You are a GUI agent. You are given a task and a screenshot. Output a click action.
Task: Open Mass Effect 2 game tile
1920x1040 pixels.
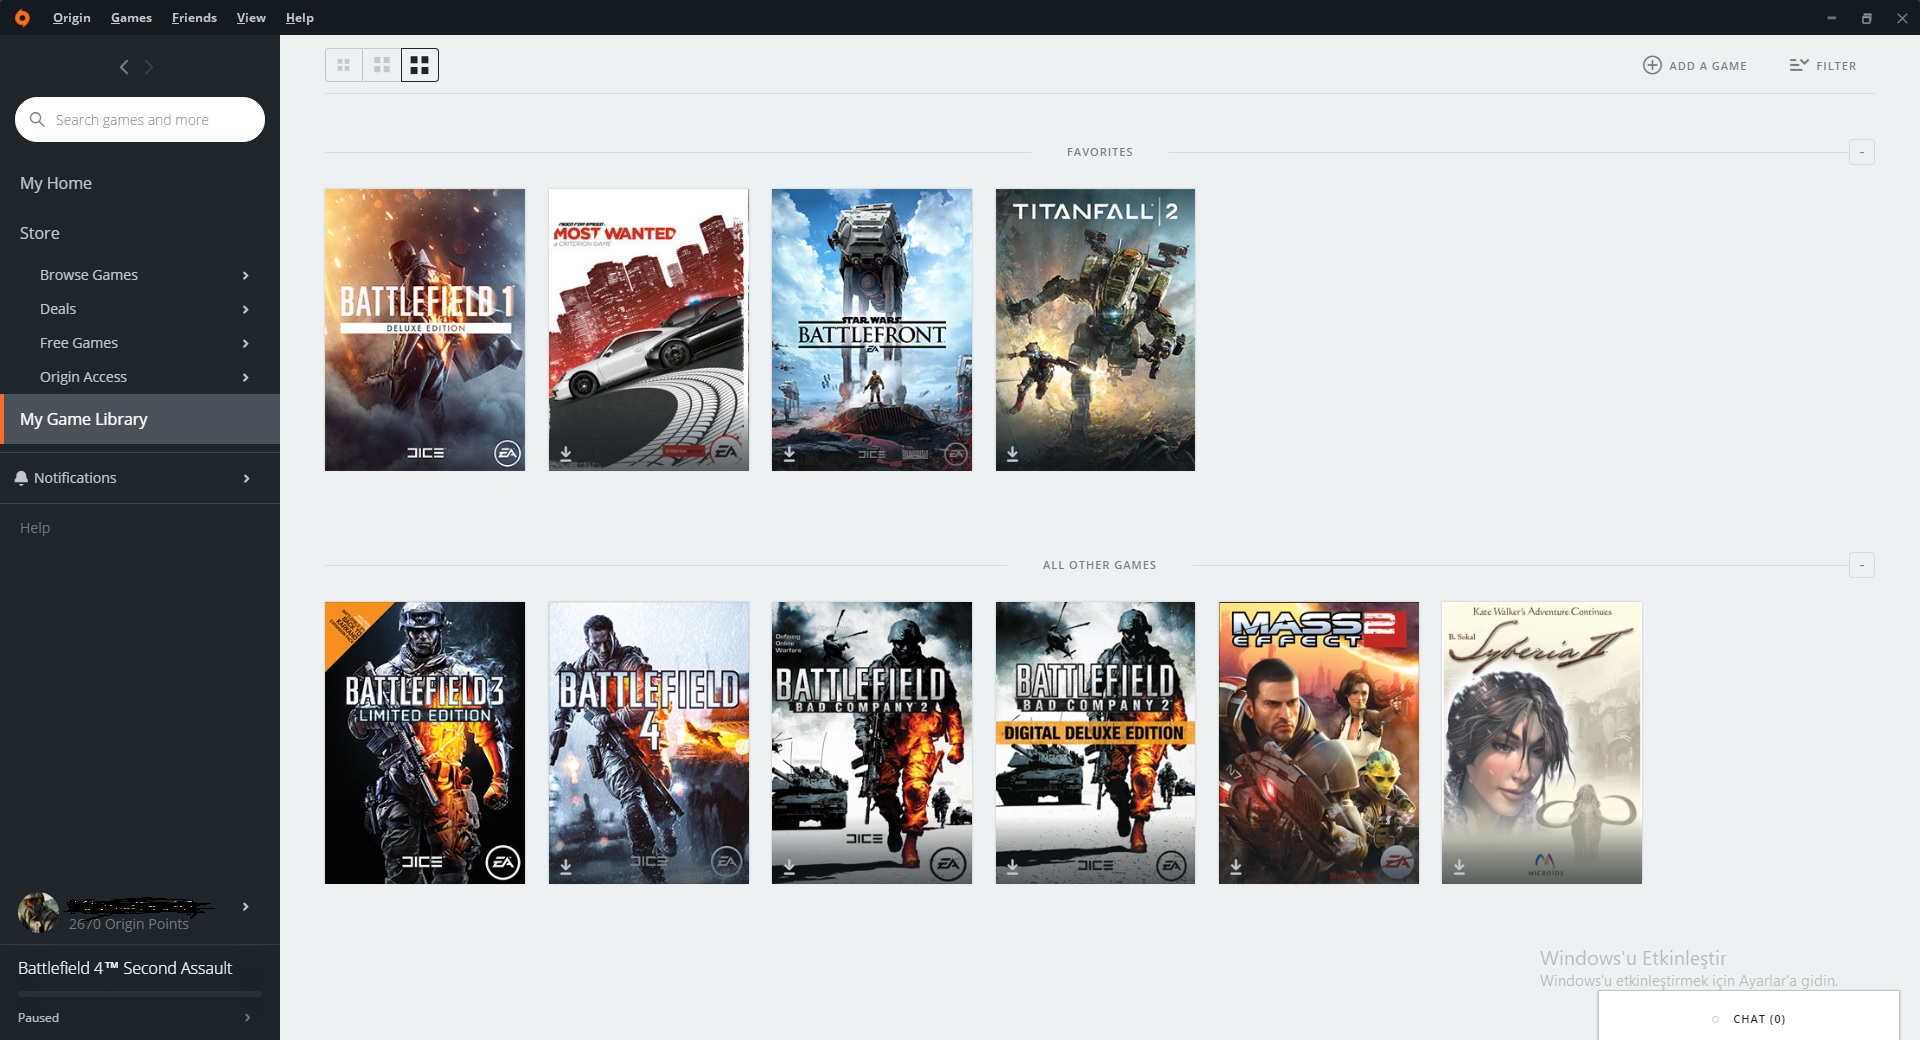point(1319,743)
